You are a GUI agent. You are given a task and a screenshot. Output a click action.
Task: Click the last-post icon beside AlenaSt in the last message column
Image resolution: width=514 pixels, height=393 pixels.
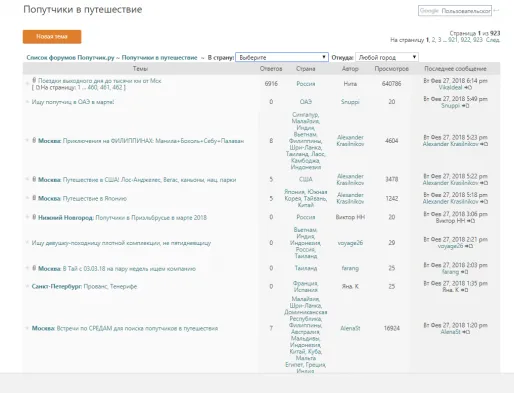466,332
